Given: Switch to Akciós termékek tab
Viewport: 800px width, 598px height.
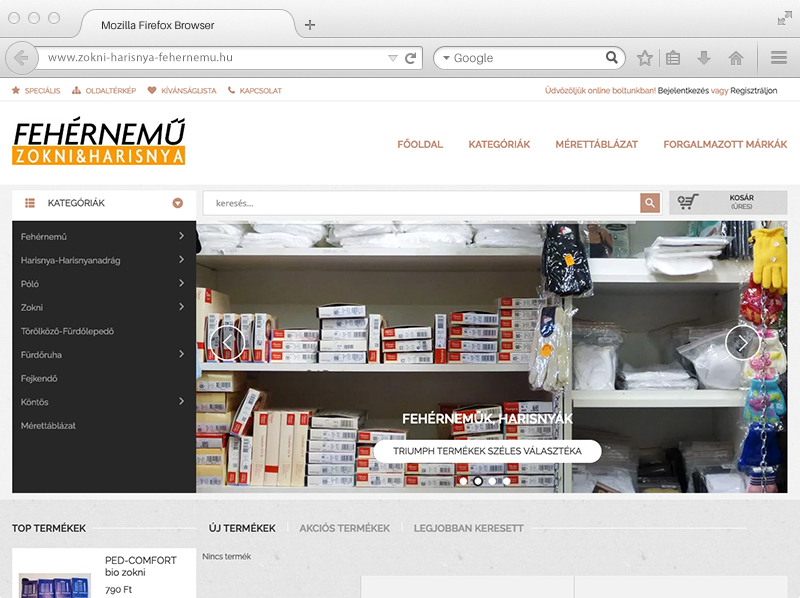Looking at the screenshot, I should (x=344, y=528).
